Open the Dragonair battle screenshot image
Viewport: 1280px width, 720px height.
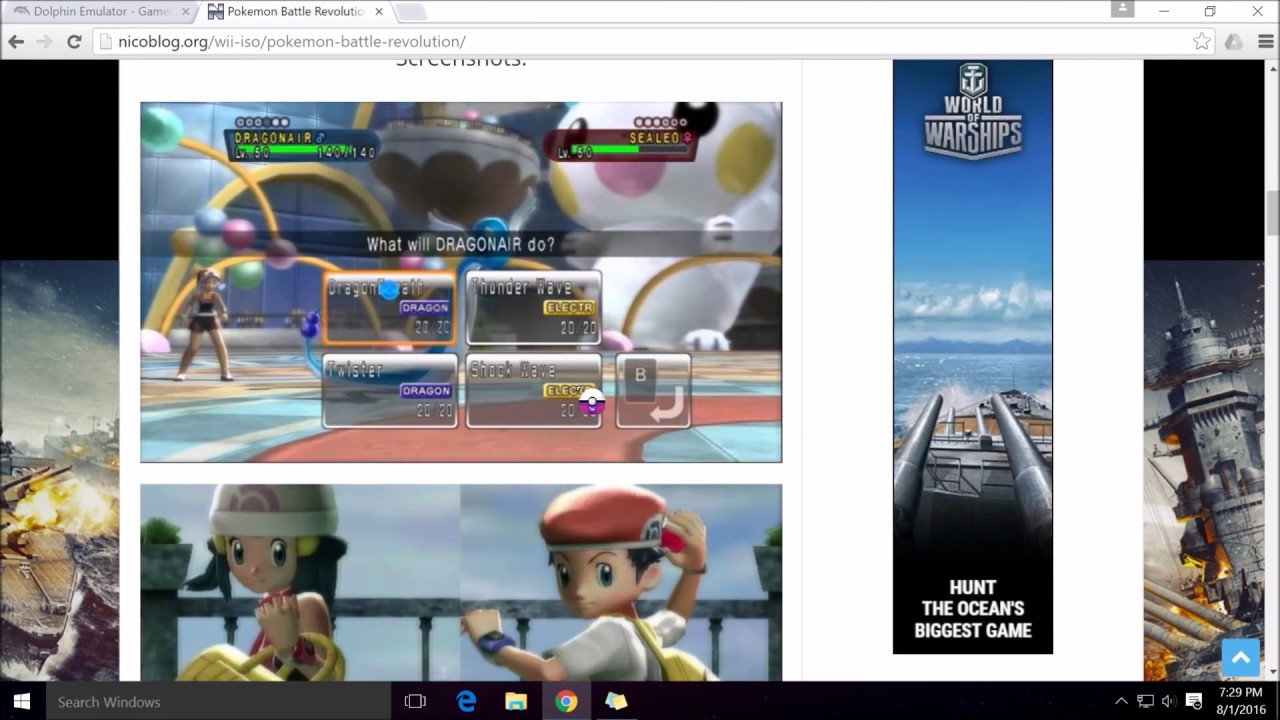[x=461, y=282]
